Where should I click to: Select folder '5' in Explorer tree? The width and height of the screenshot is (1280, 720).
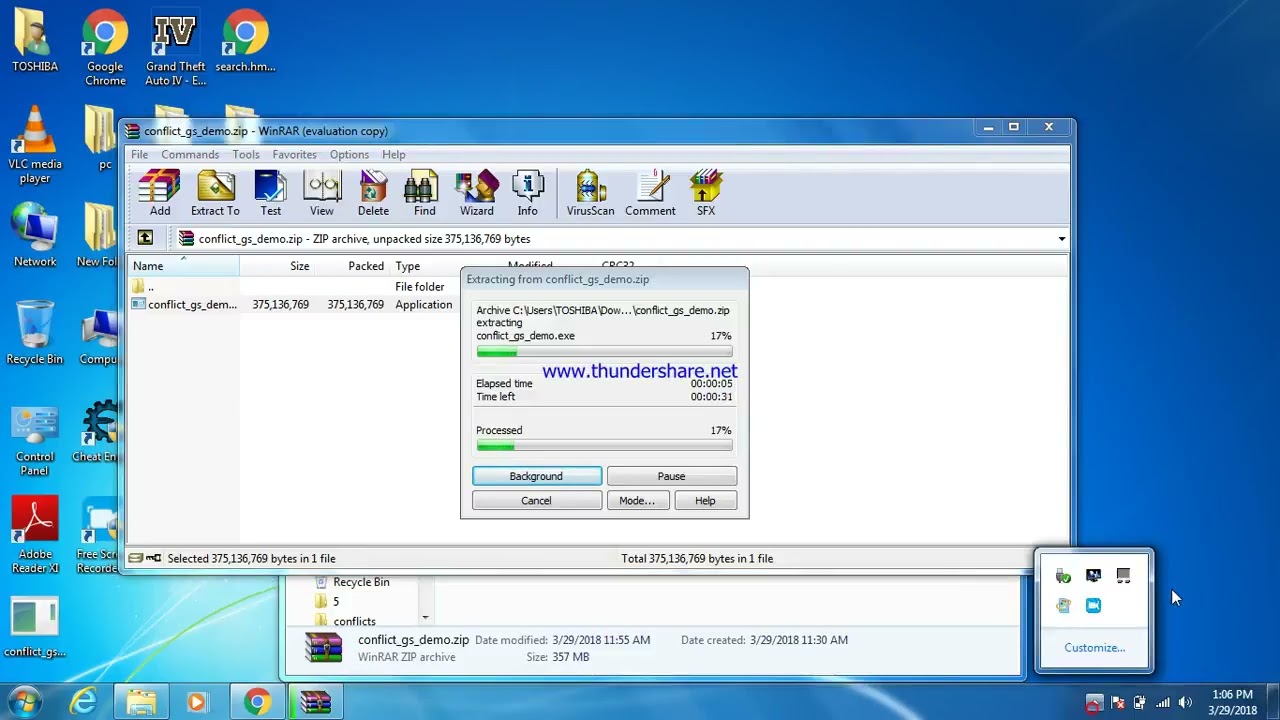coord(327,601)
